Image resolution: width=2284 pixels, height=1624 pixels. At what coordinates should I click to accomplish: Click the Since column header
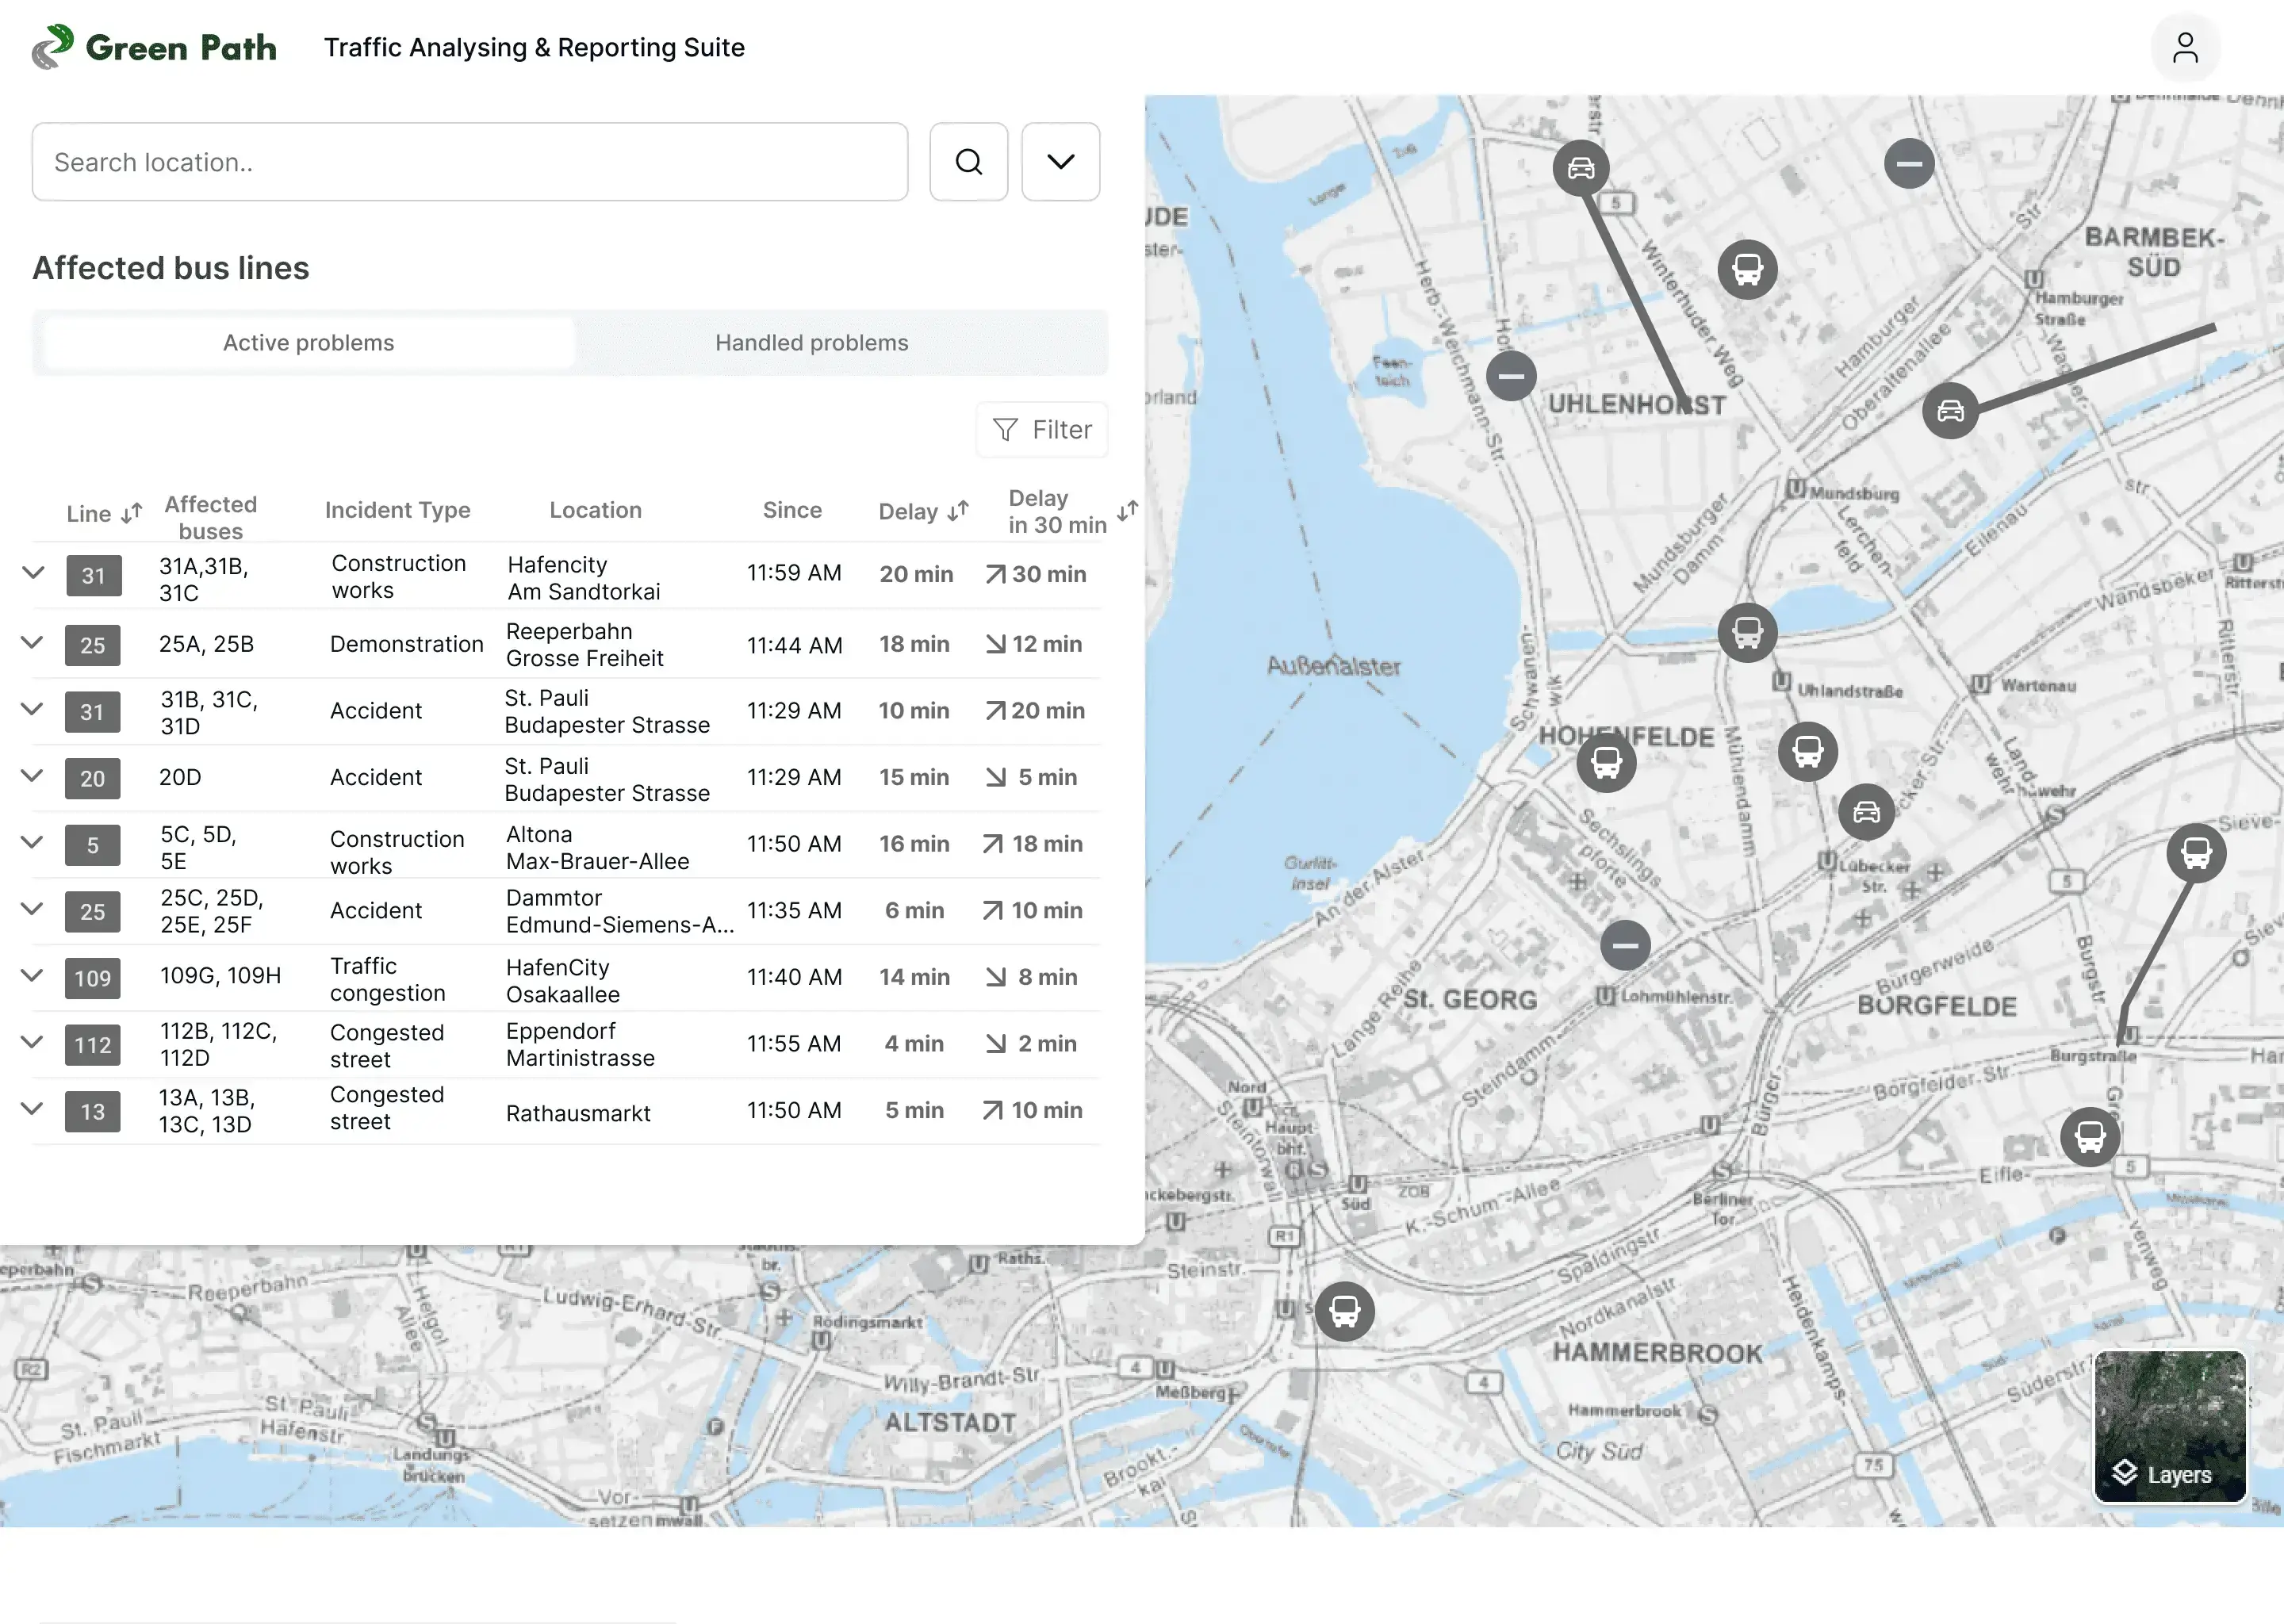click(792, 510)
